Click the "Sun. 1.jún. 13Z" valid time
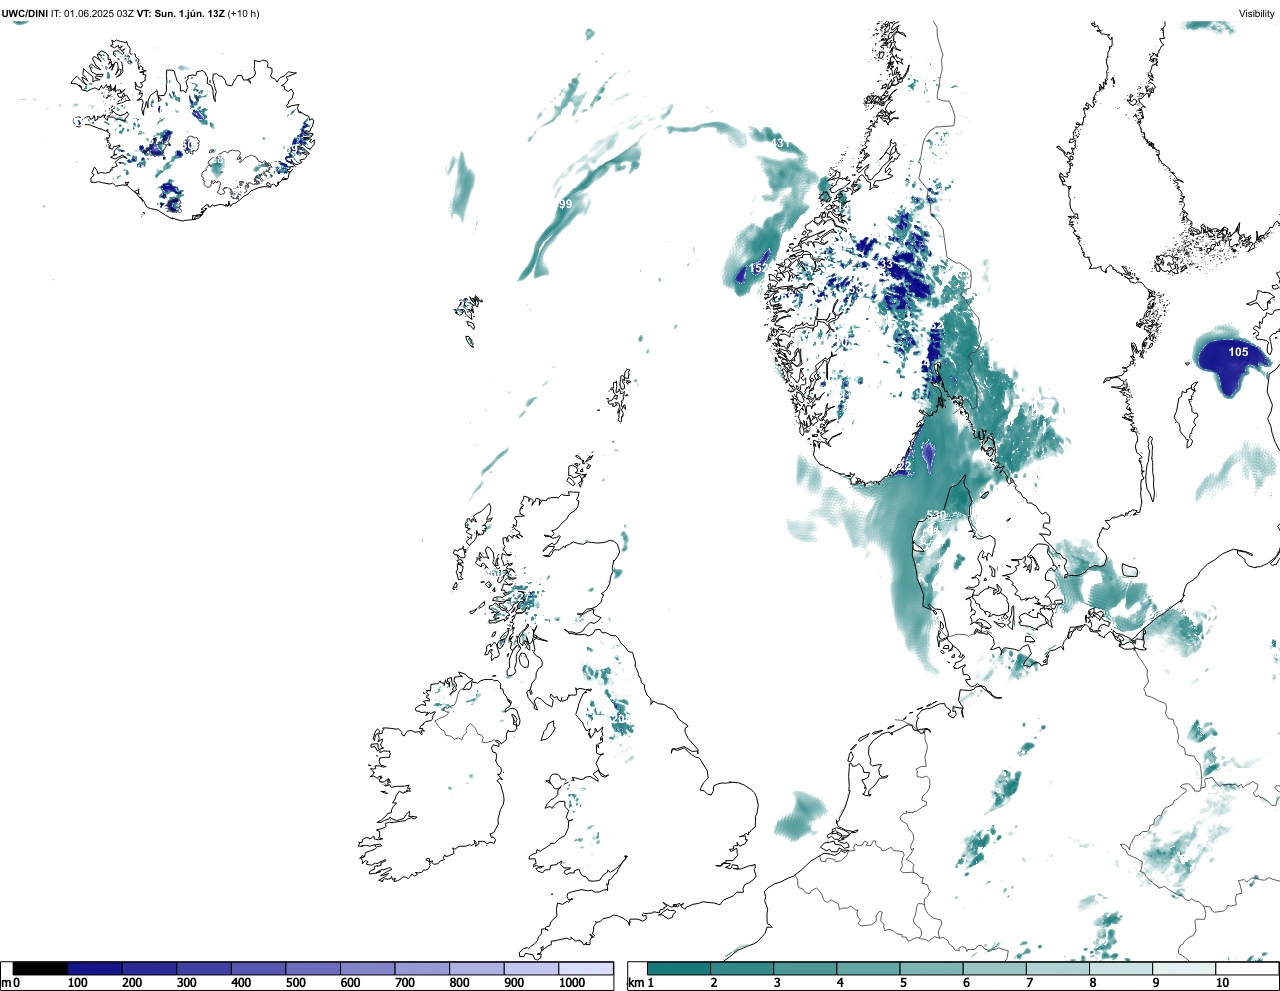This screenshot has width=1280, height=991. (x=189, y=13)
